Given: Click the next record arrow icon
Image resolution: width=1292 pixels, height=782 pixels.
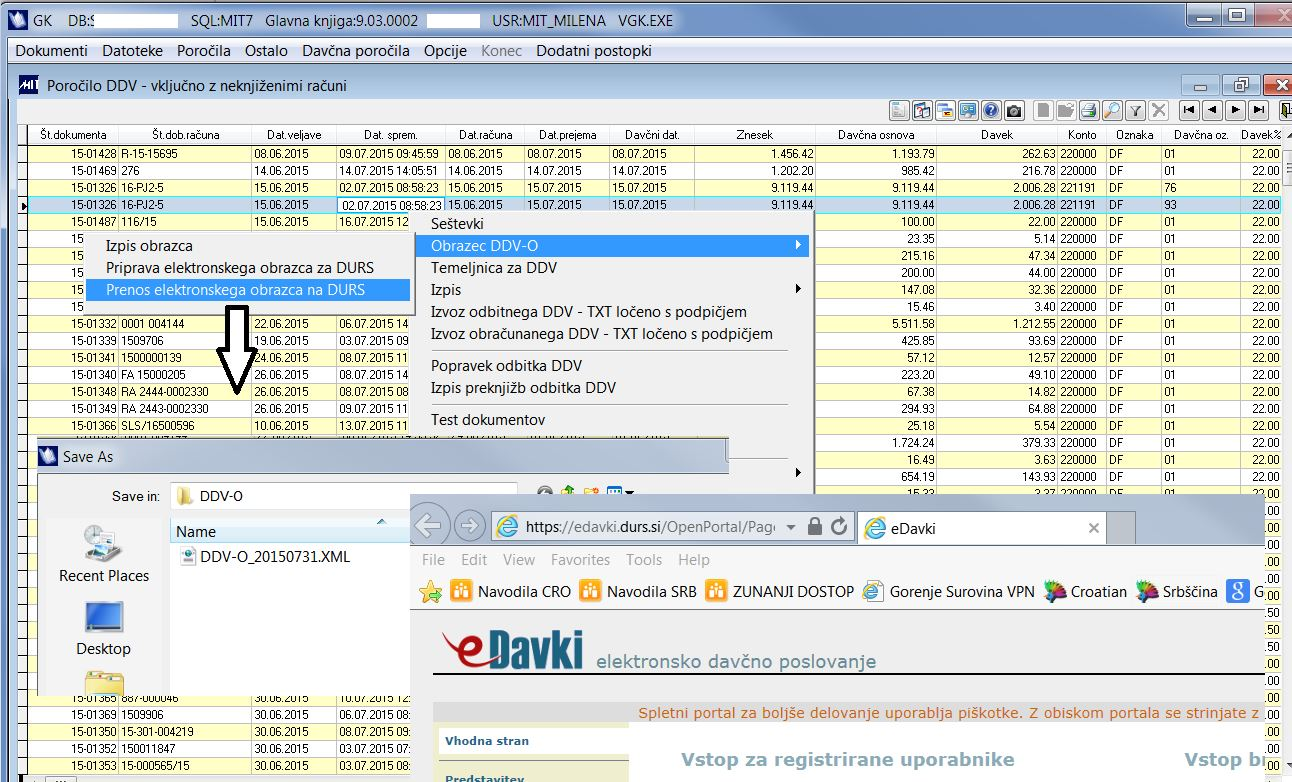Looking at the screenshot, I should (x=1236, y=111).
